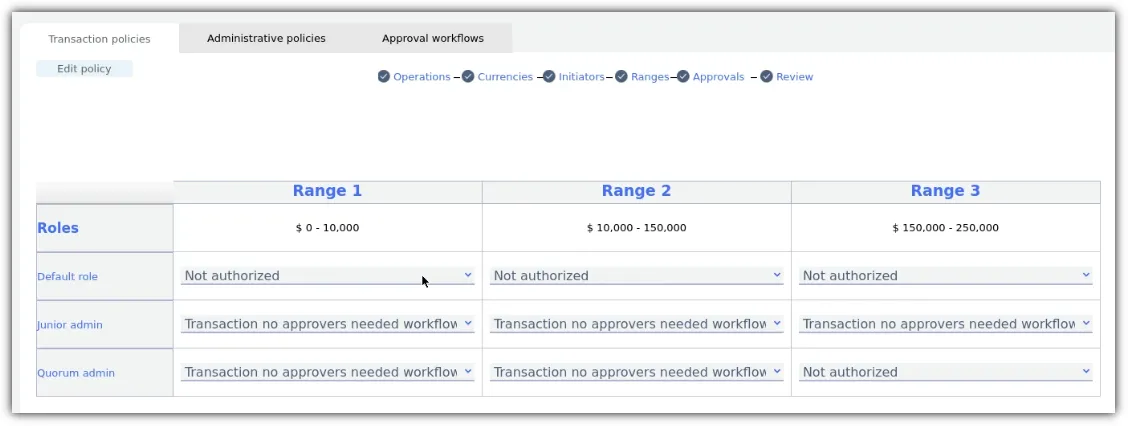Screen dimensions: 1128x426
Task: Open Junior admin dropdown for Range 2
Action: coord(637,324)
